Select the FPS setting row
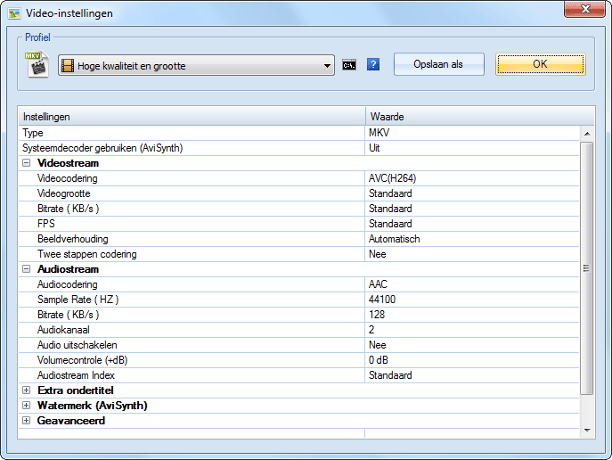Viewport: 612px width, 460px height. [299, 224]
